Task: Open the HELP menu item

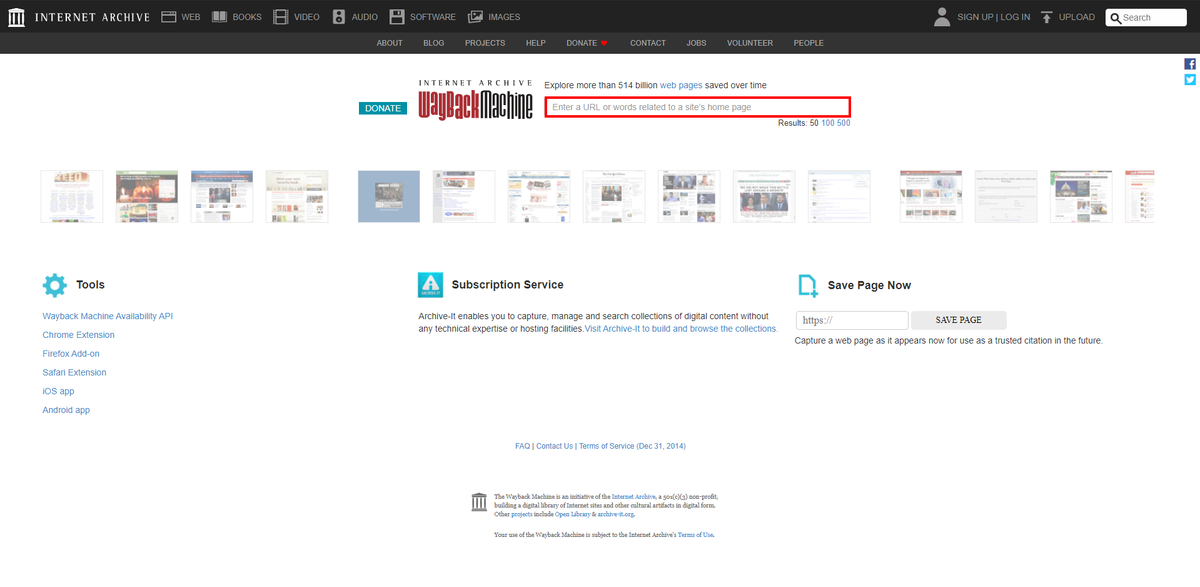Action: point(536,43)
